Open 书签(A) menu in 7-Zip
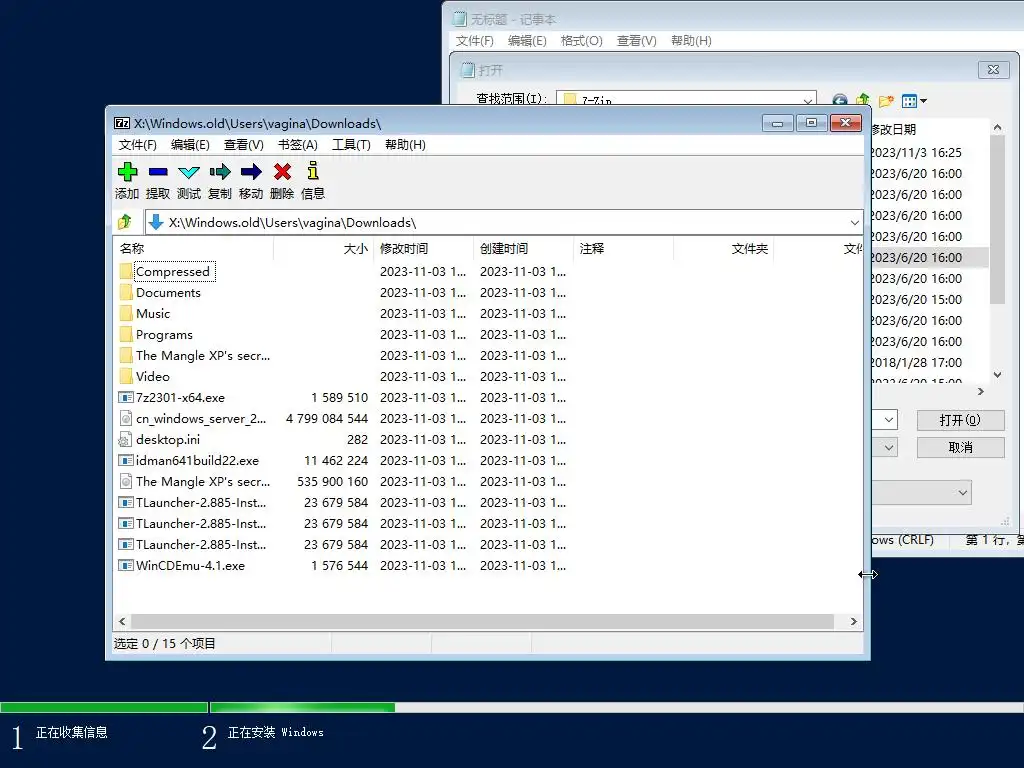Image resolution: width=1024 pixels, height=768 pixels. pos(298,144)
